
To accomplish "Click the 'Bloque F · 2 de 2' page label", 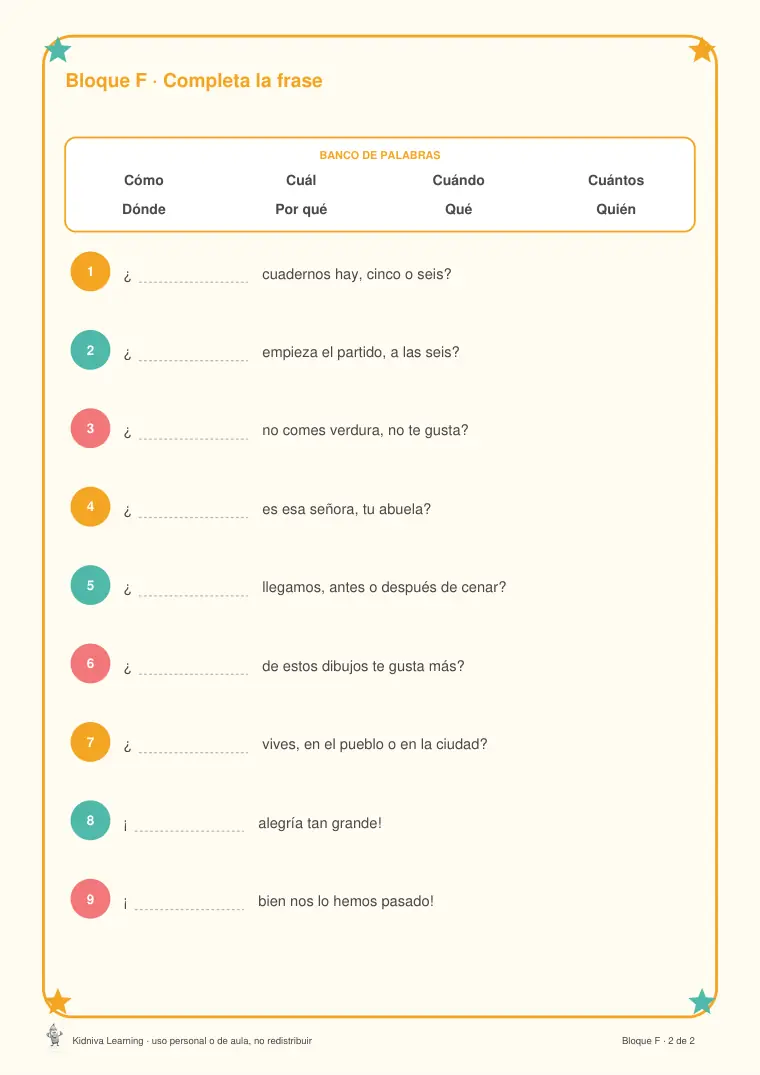I will coord(658,1041).
